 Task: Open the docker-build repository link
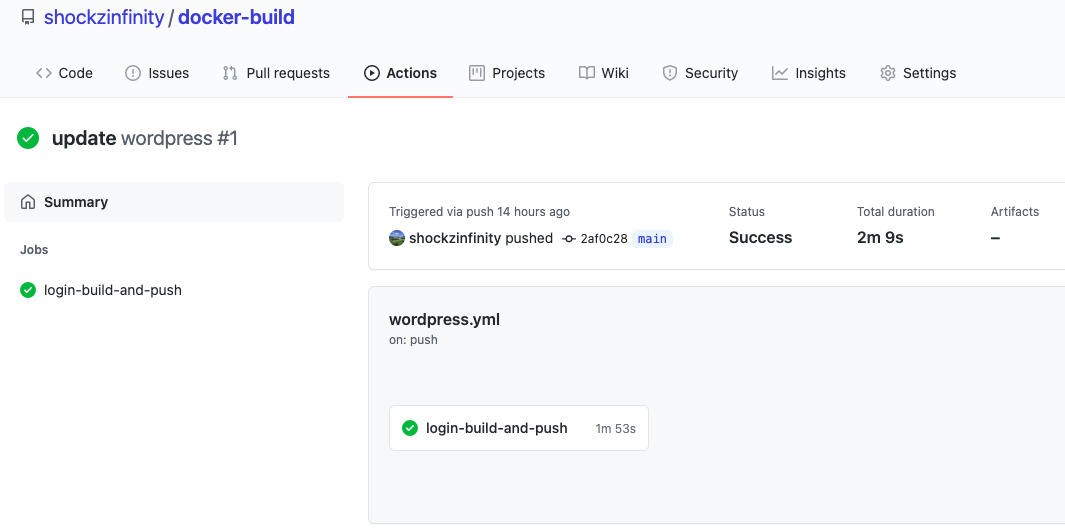(236, 18)
